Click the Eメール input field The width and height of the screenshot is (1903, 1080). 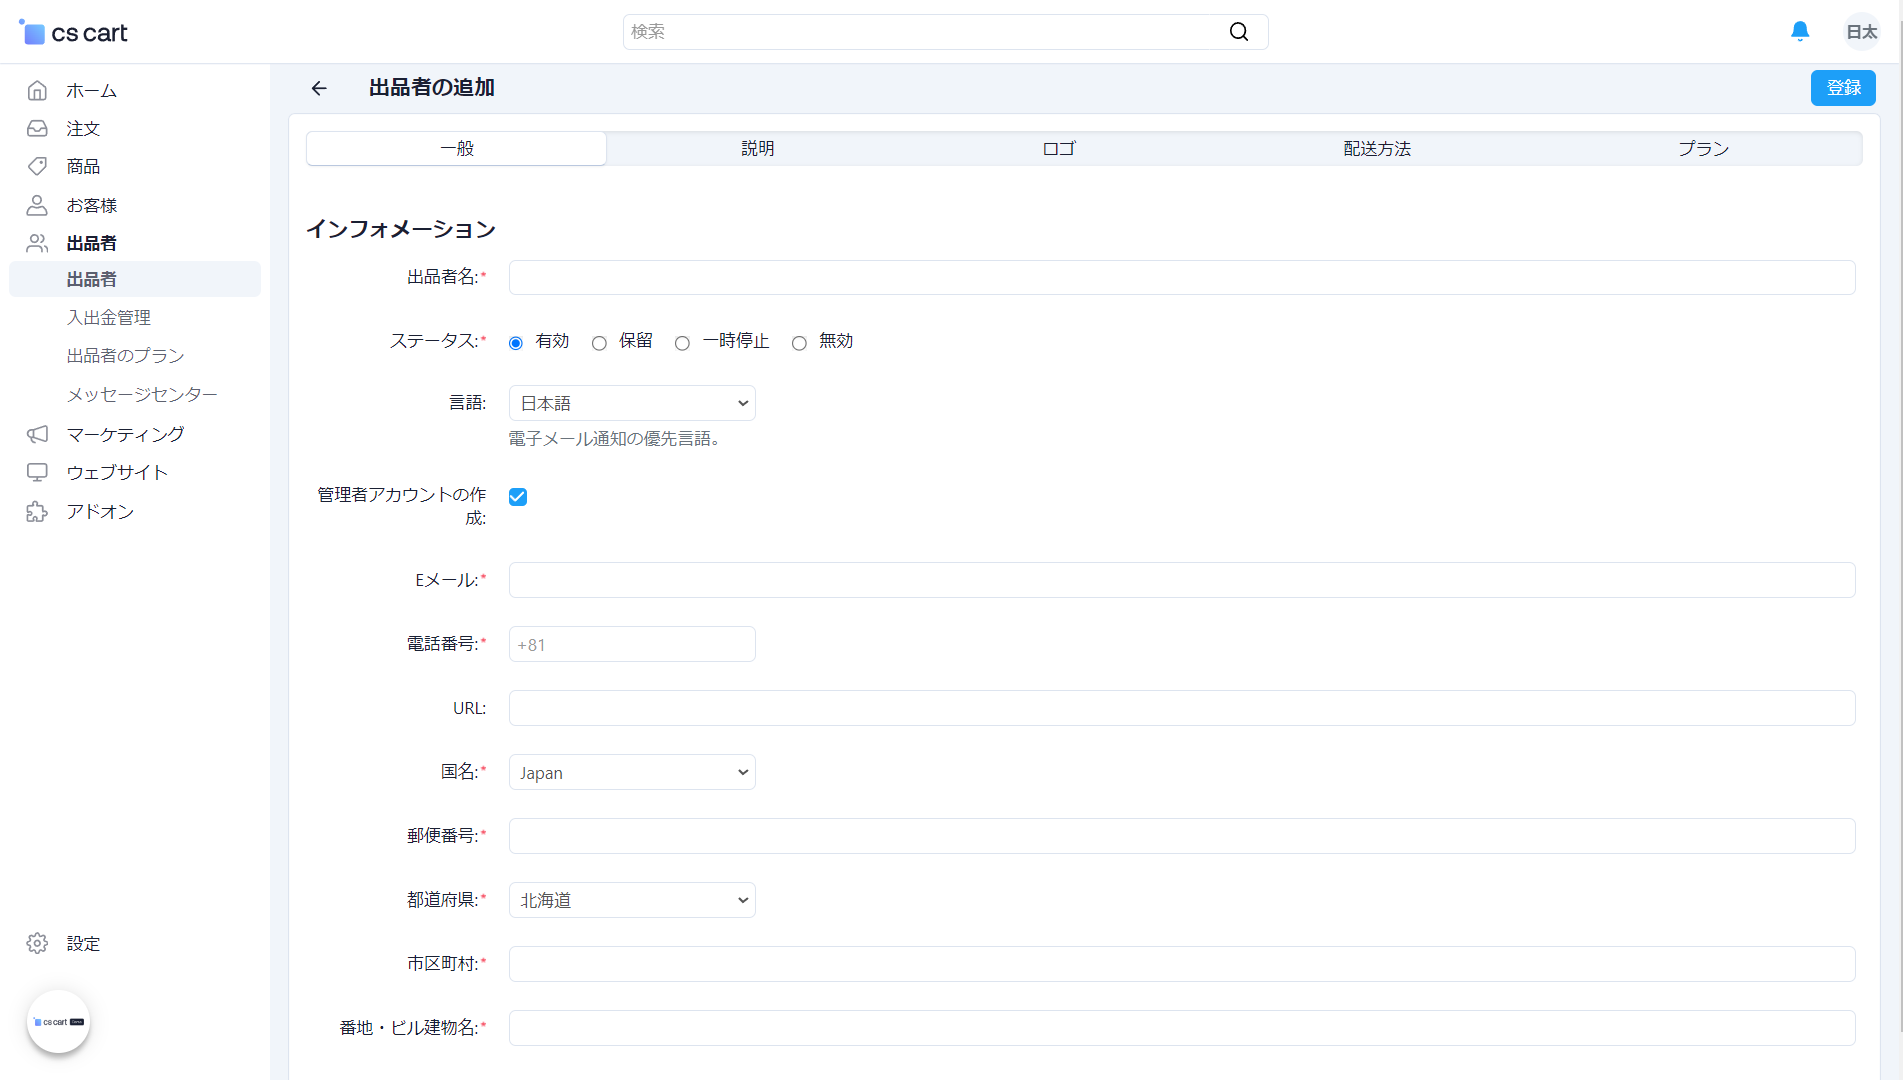[x=1182, y=580]
